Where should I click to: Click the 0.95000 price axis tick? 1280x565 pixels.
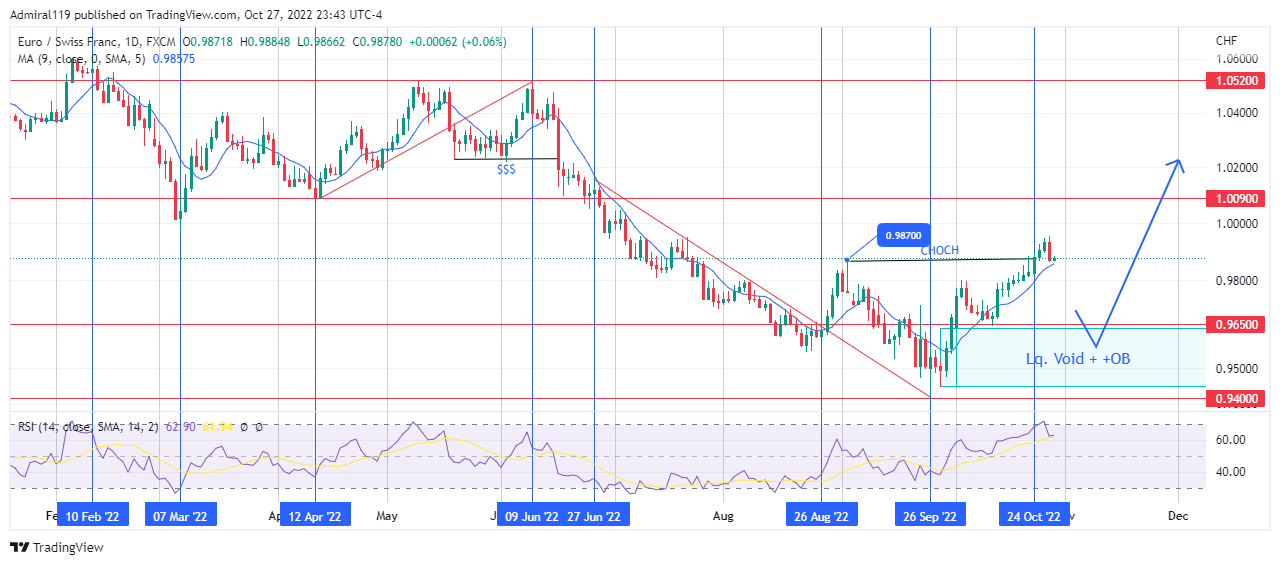click(1236, 368)
